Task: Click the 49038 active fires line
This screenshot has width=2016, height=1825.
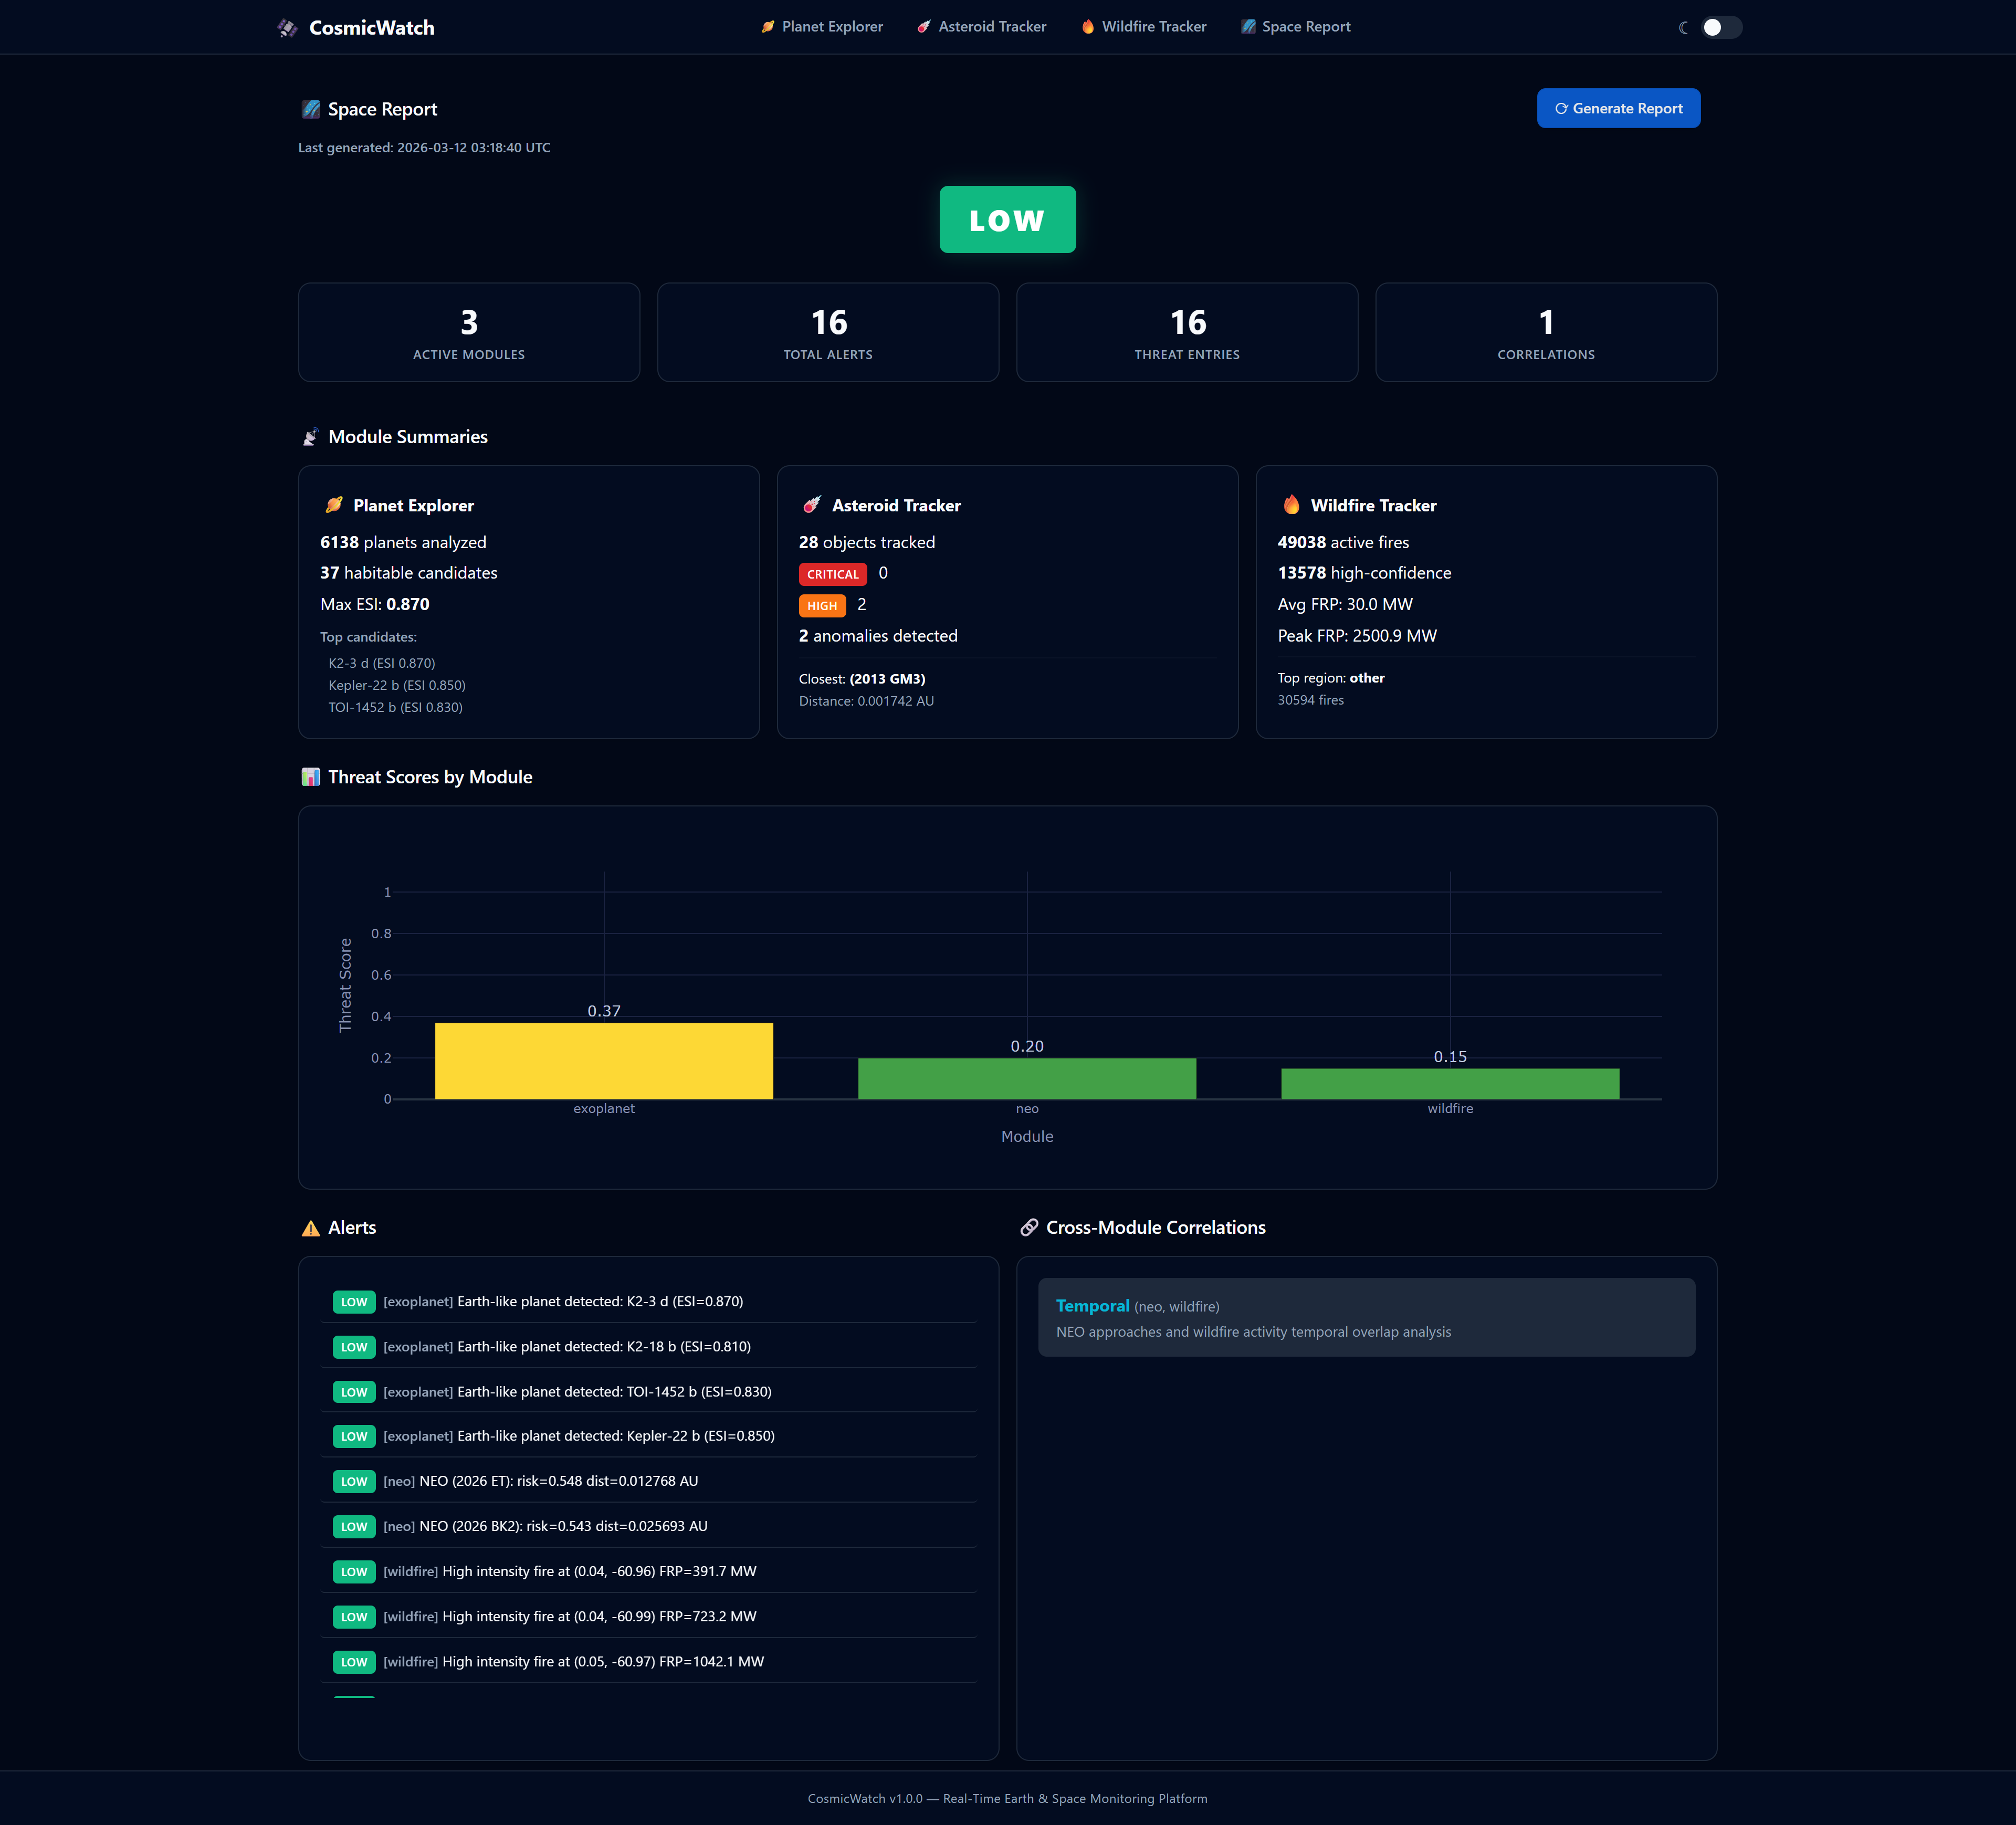Action: 1343,542
